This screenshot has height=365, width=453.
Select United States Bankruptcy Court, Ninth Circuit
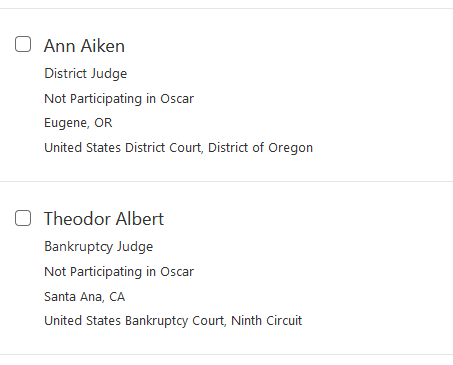pos(173,321)
